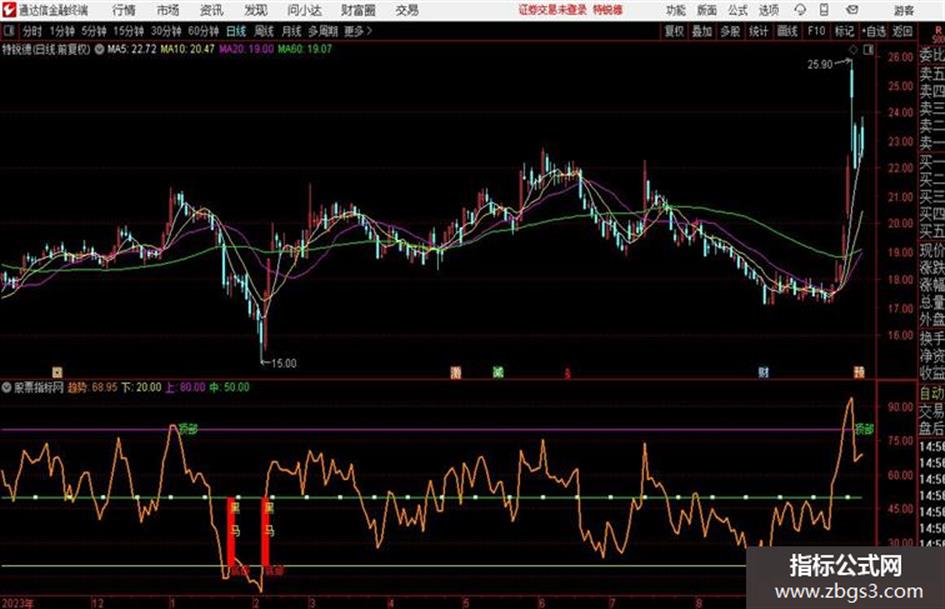945x609 pixels.
Task: Open the 画线 drawing tools
Action: [x=788, y=31]
